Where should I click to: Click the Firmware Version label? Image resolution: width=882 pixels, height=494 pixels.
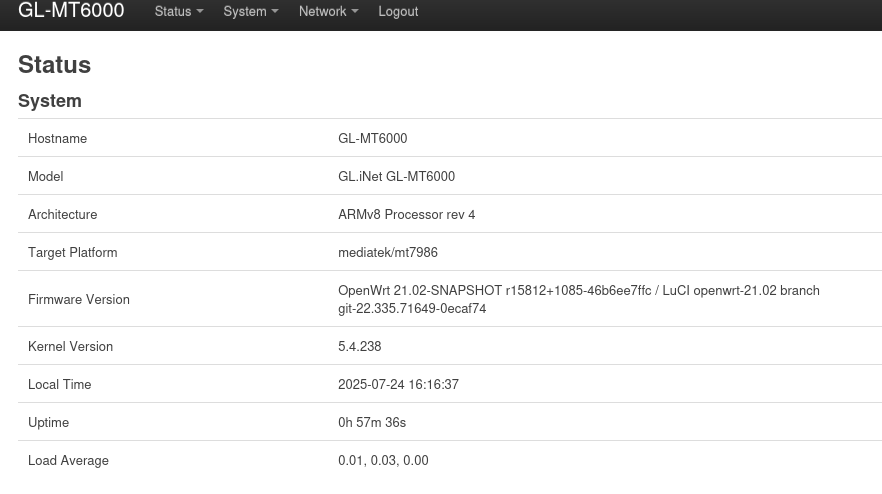[79, 299]
